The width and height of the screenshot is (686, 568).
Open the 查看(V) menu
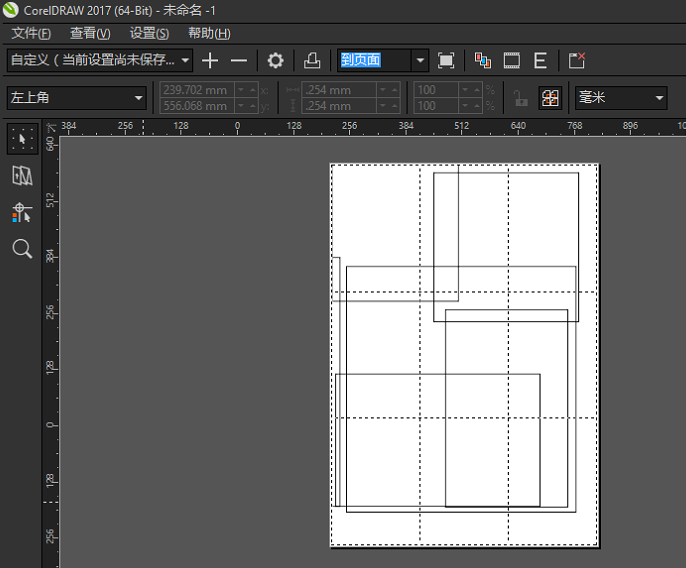pyautogui.click(x=90, y=33)
